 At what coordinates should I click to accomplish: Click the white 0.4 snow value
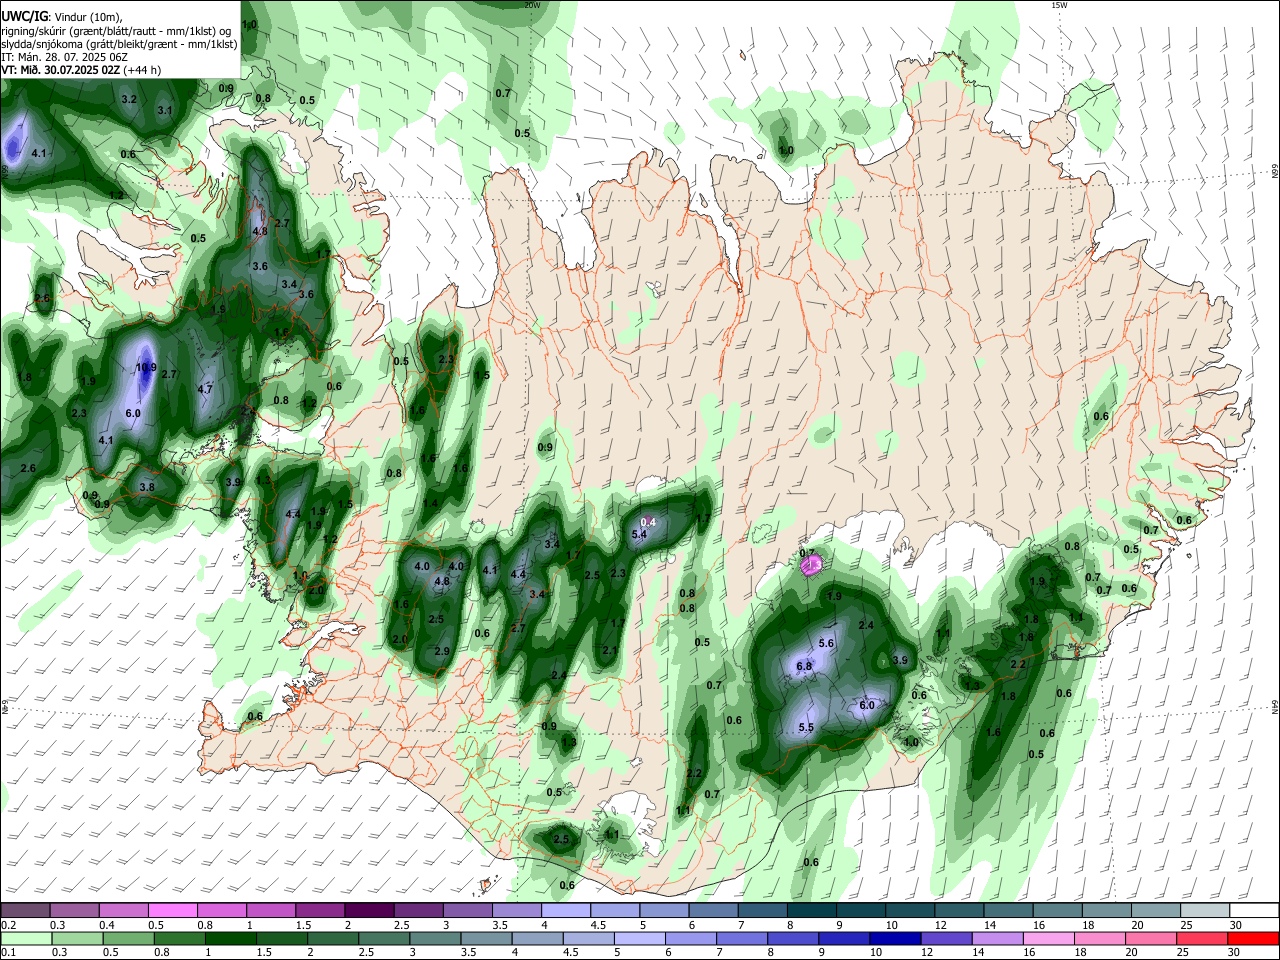point(648,522)
